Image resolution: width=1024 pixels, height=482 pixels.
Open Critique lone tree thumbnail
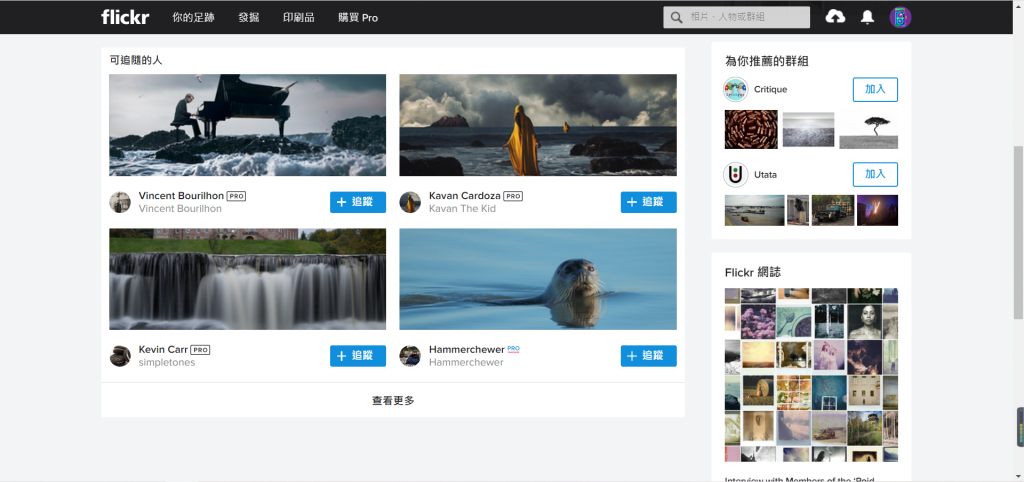(869, 129)
